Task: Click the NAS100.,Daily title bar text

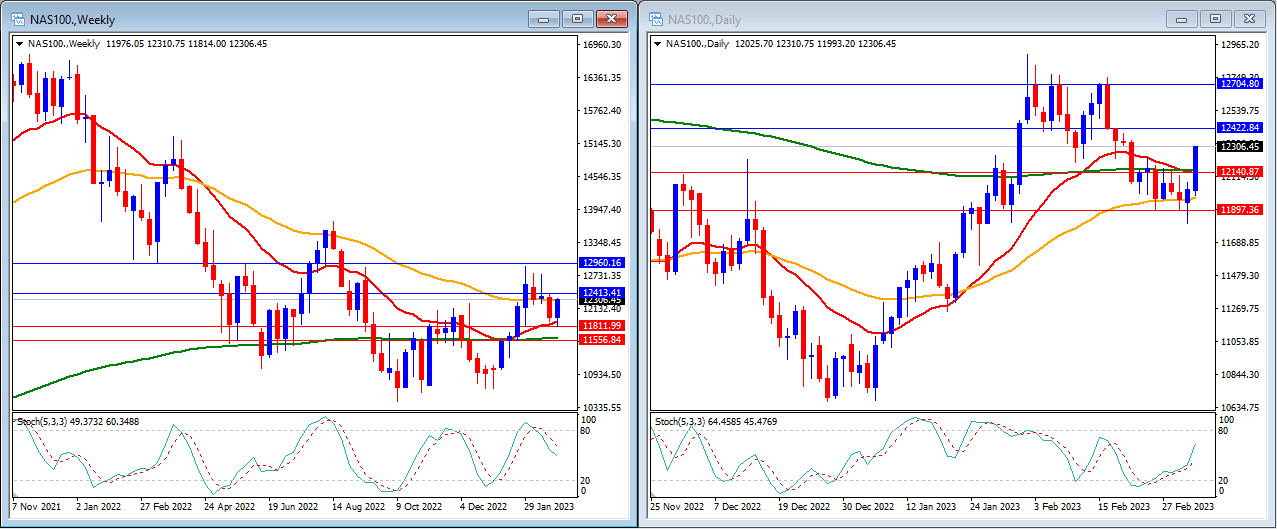Action: pos(706,20)
